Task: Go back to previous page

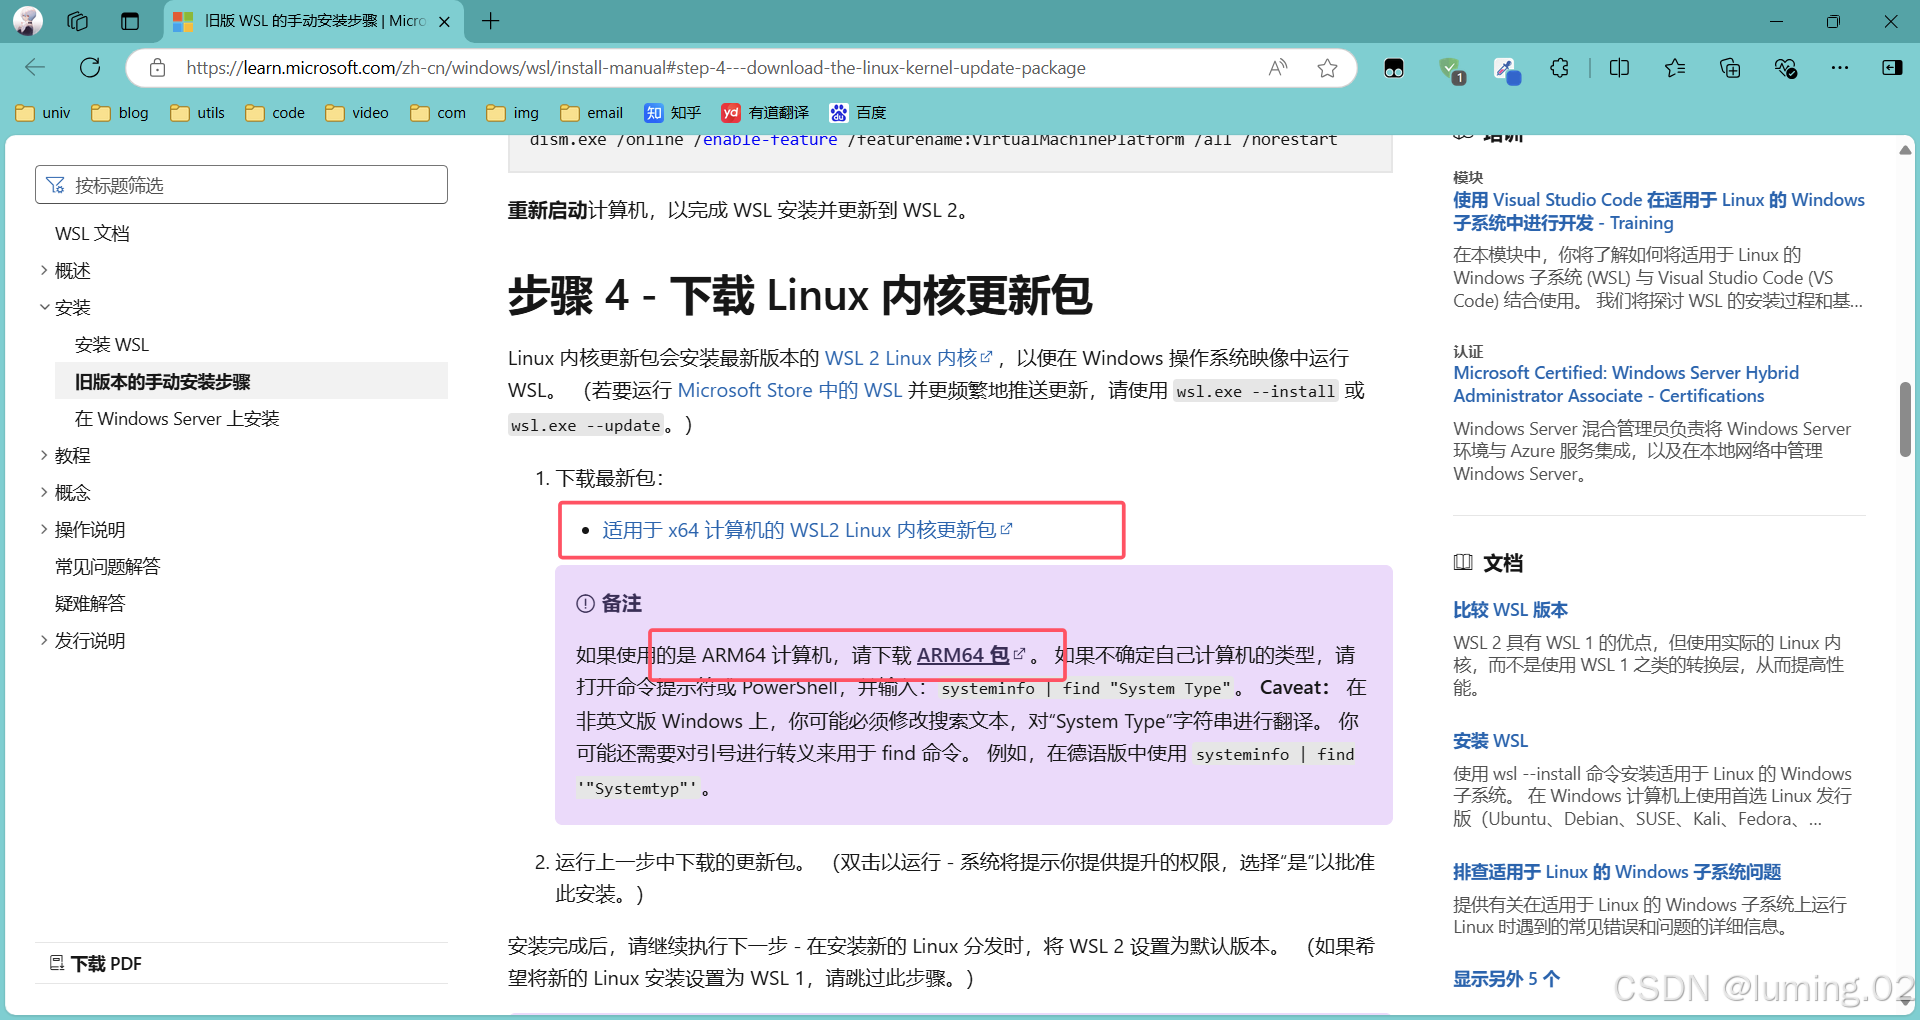Action: 35,68
